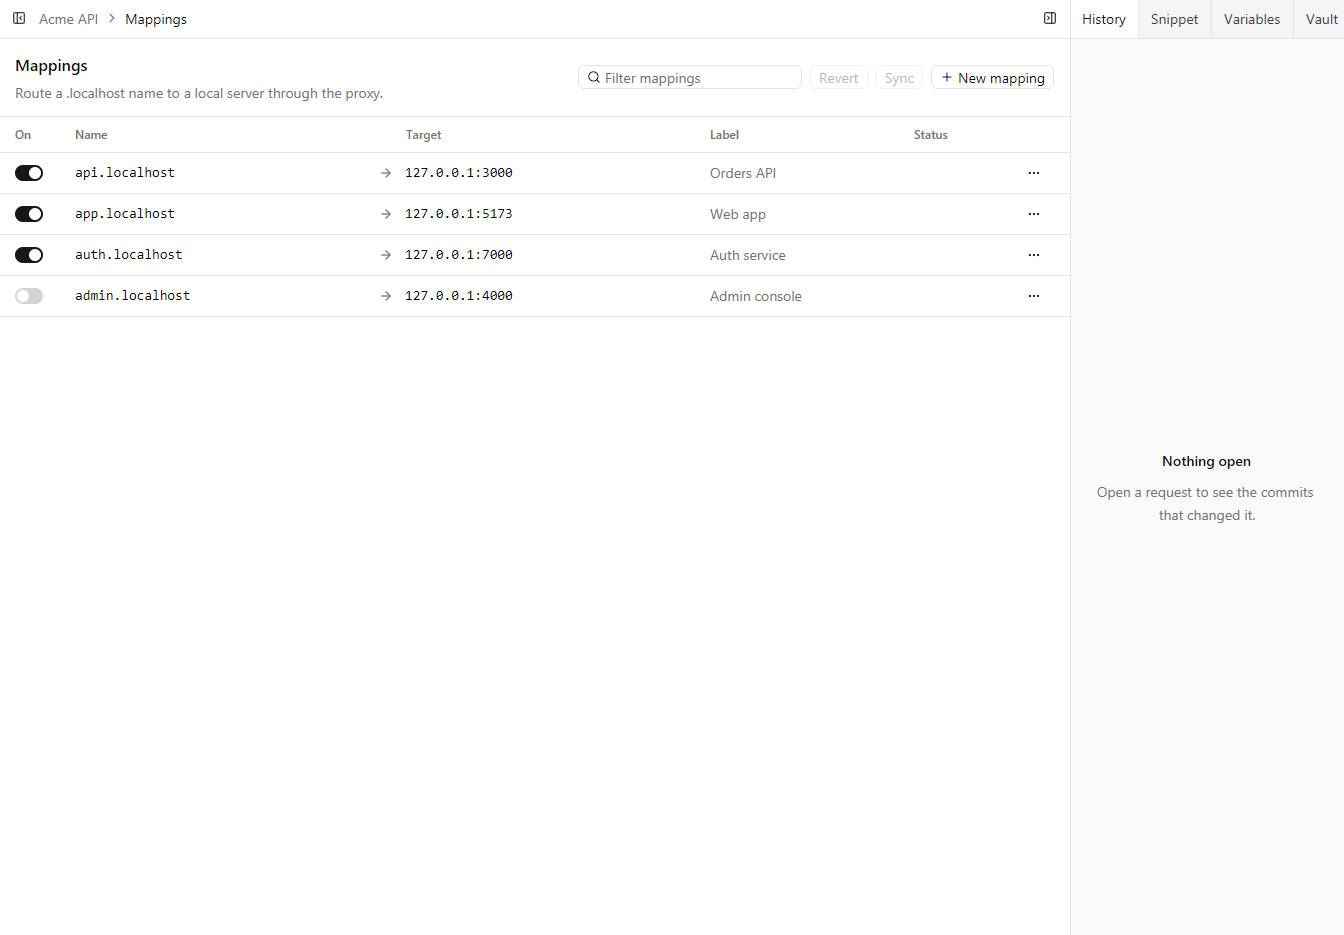The image size is (1344, 935).
Task: Click the New mapping button
Action: point(992,77)
